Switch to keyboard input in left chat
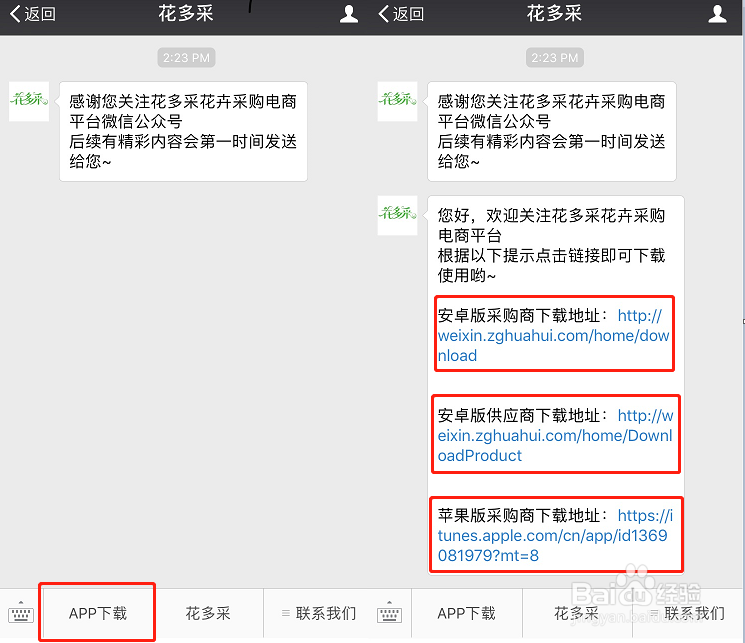745x643 pixels. click(21, 613)
